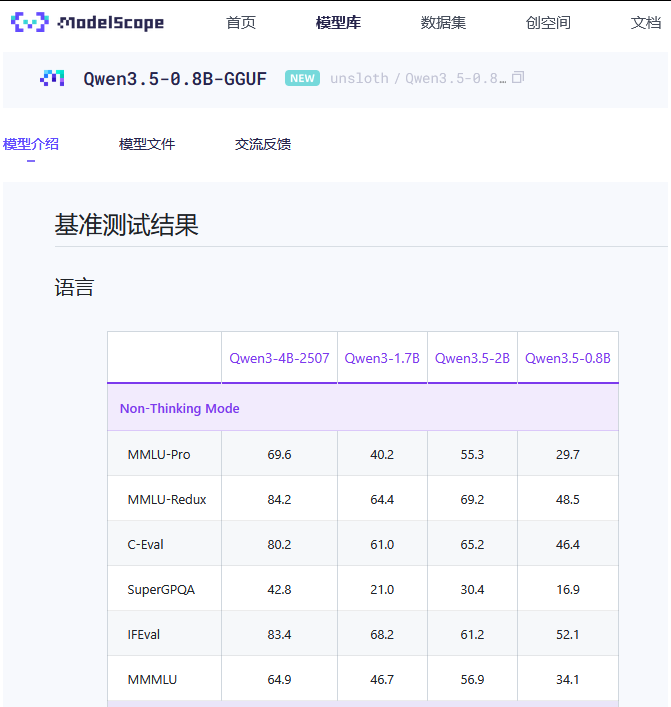Screen dimensions: 671x707
Task: Click the 46.4 C-Eval value
Action: pyautogui.click(x=568, y=545)
